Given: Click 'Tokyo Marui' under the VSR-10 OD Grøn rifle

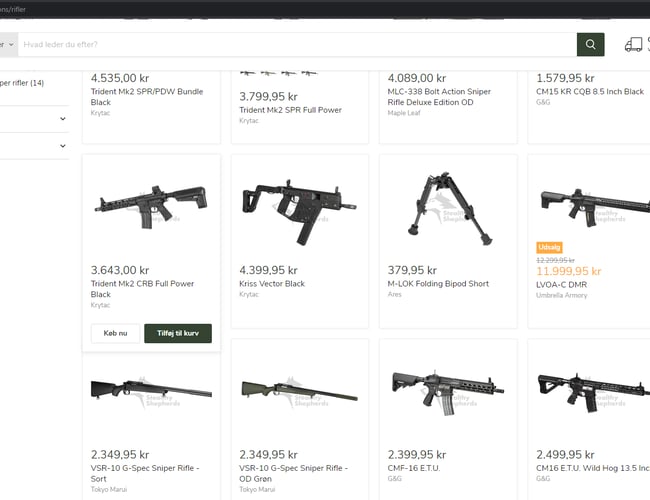Looking at the screenshot, I should (257, 489).
